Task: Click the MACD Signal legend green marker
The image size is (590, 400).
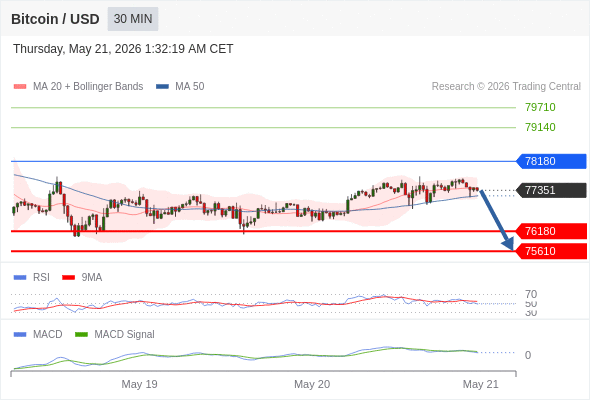Action: click(x=81, y=335)
